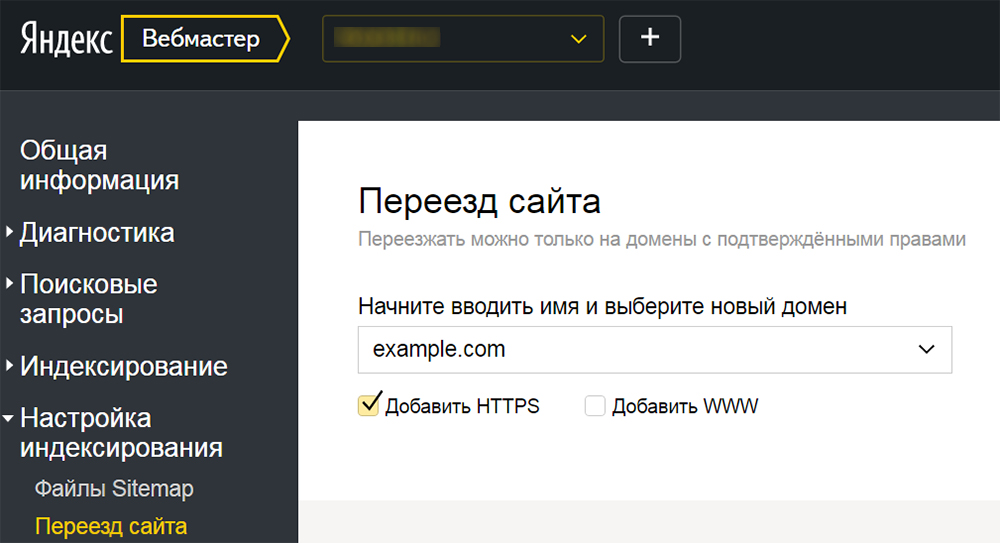Click the chevron in the example.com field
The height and width of the screenshot is (543, 1000).
click(x=926, y=350)
